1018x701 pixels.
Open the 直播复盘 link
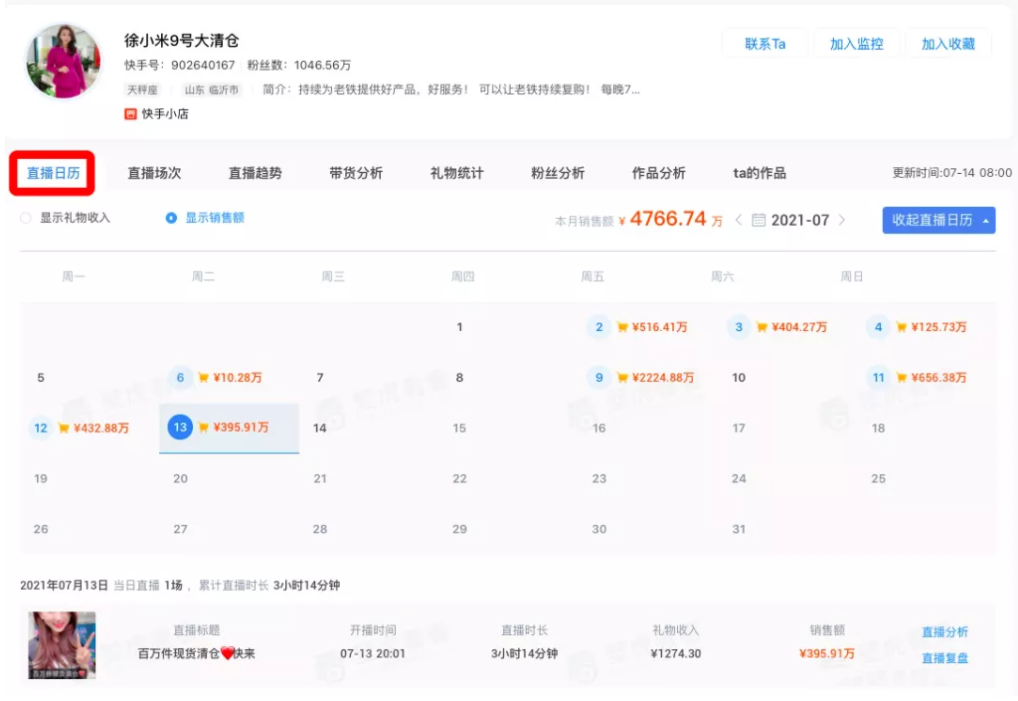945,658
